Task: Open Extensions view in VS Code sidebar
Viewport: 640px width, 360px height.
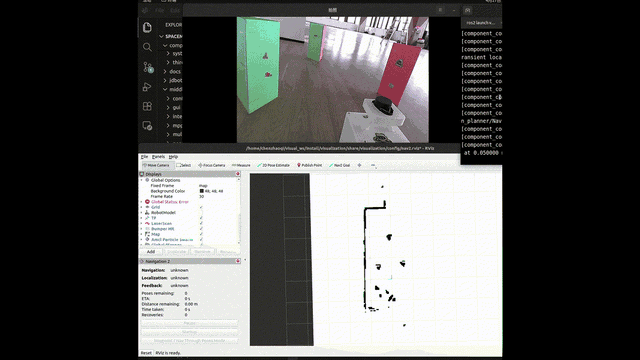Action: pos(147,106)
